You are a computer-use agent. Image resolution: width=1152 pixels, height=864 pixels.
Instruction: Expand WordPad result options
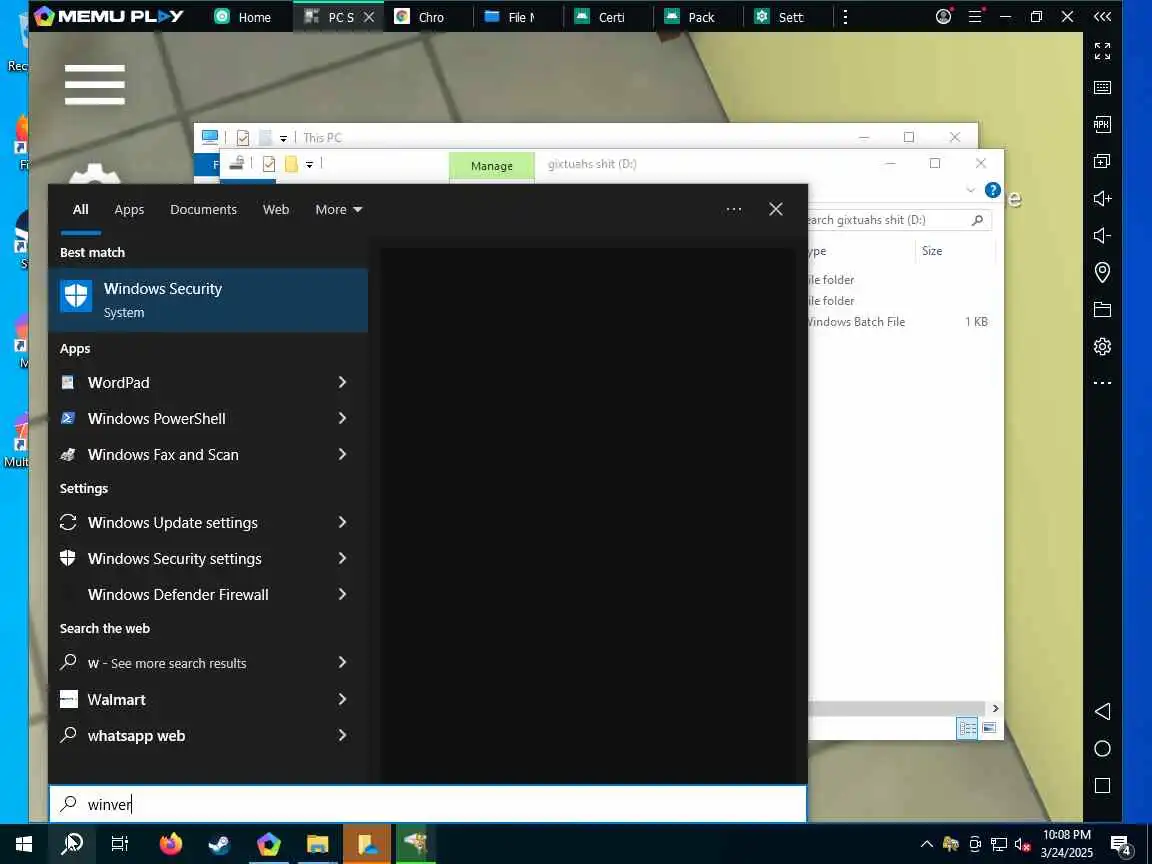[x=342, y=382]
